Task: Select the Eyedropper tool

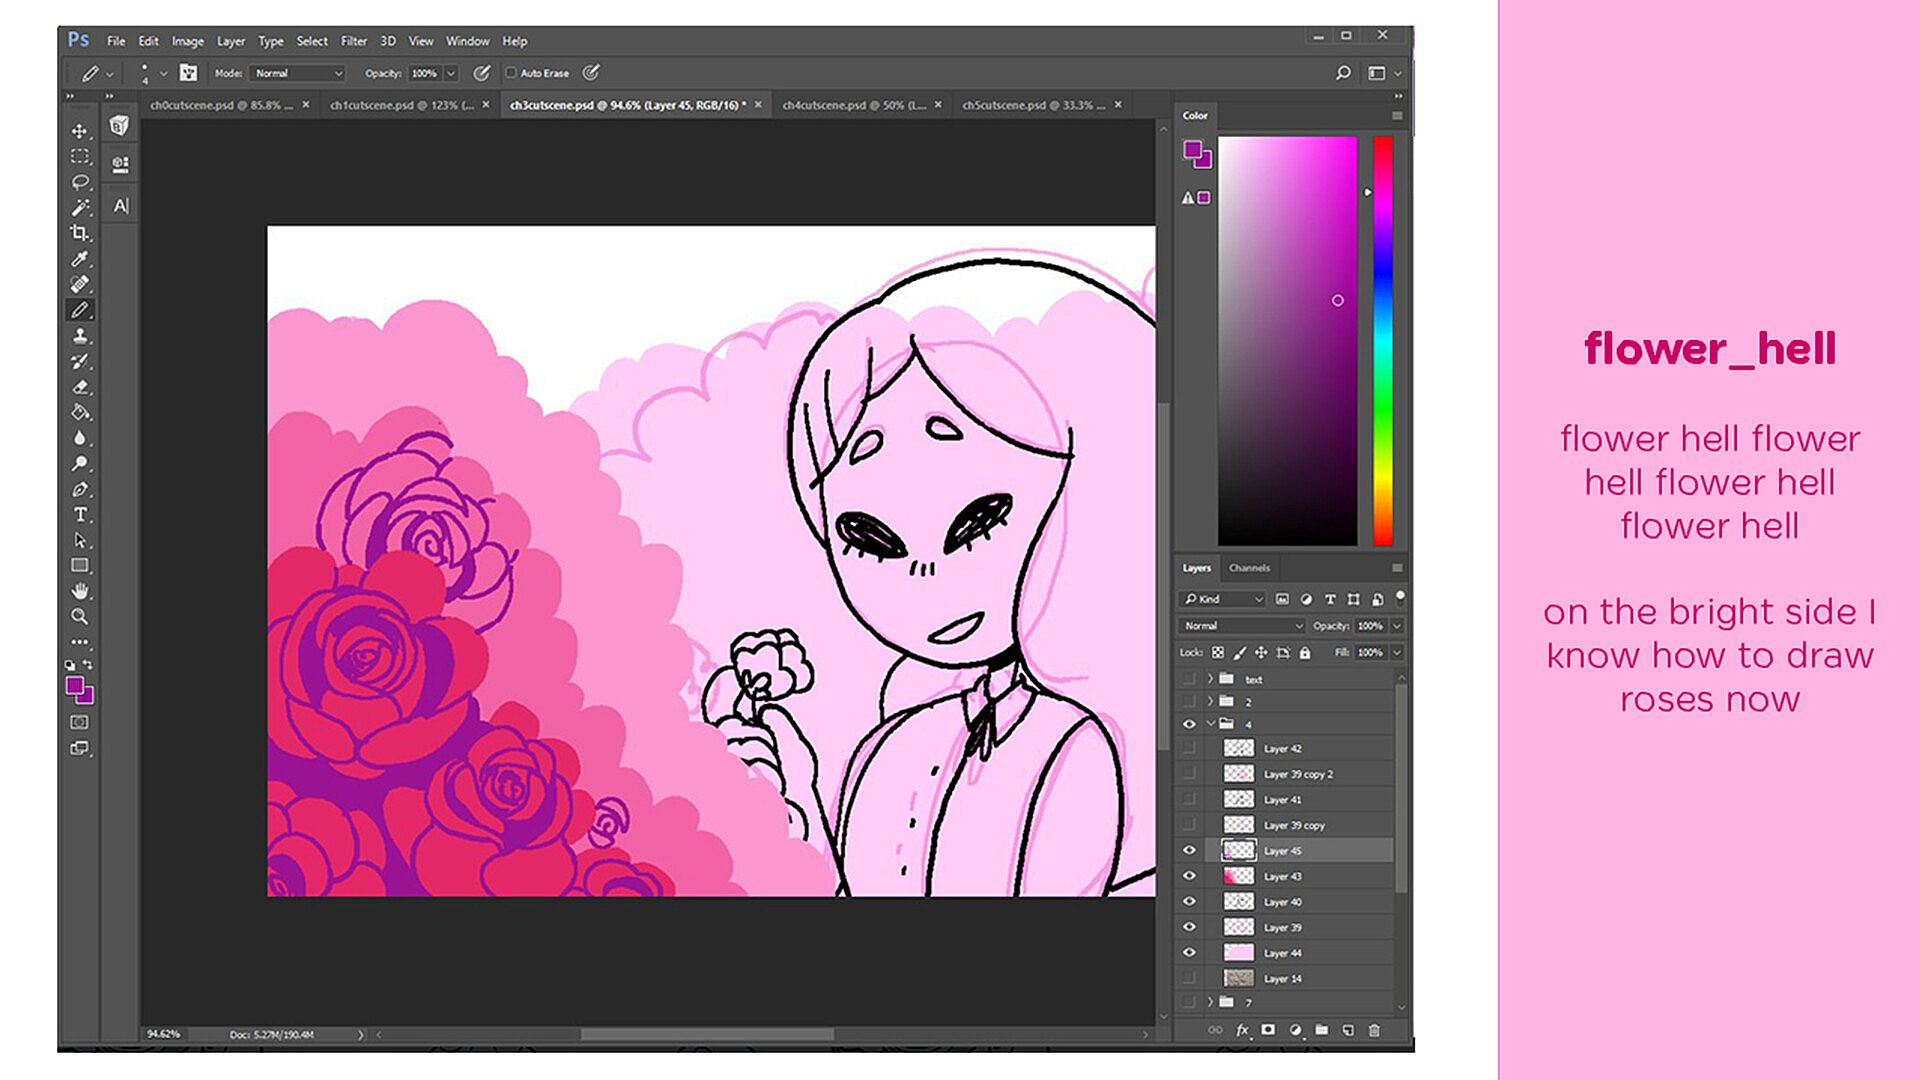Action: (x=80, y=259)
